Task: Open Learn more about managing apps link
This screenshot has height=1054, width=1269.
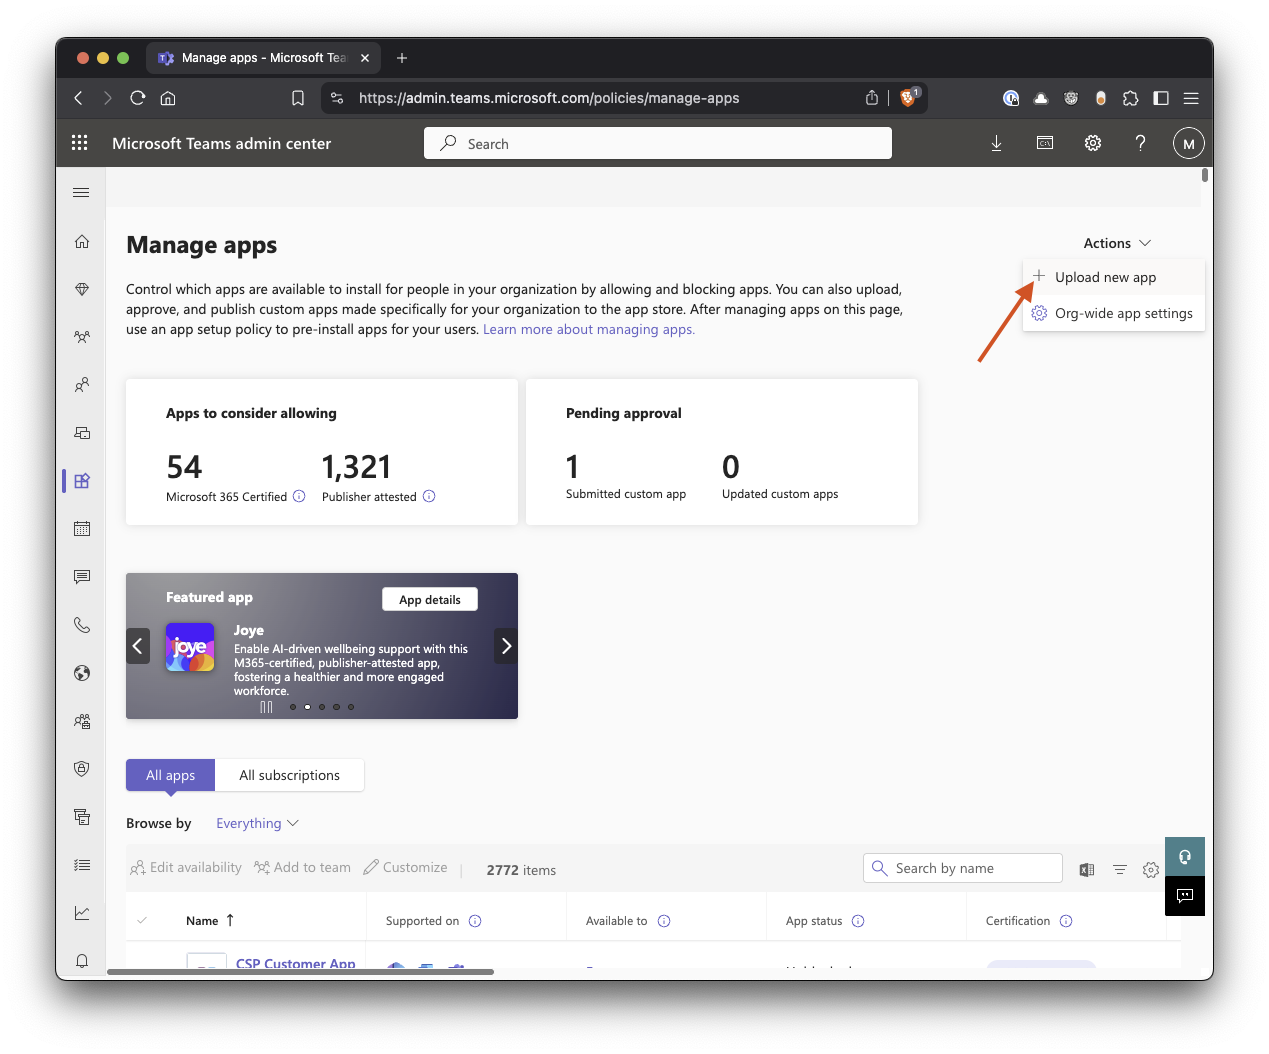Action: pyautogui.click(x=588, y=329)
